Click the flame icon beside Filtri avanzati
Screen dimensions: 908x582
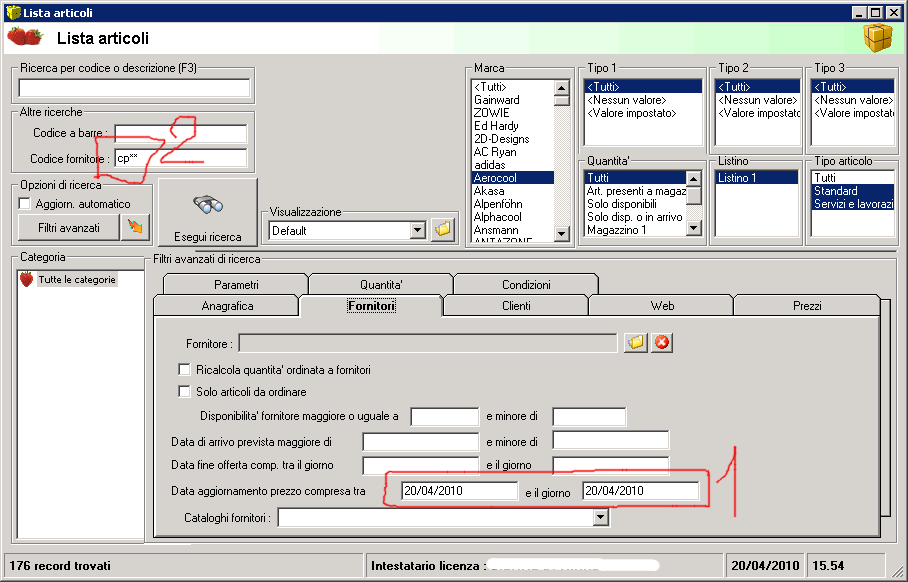[136, 227]
